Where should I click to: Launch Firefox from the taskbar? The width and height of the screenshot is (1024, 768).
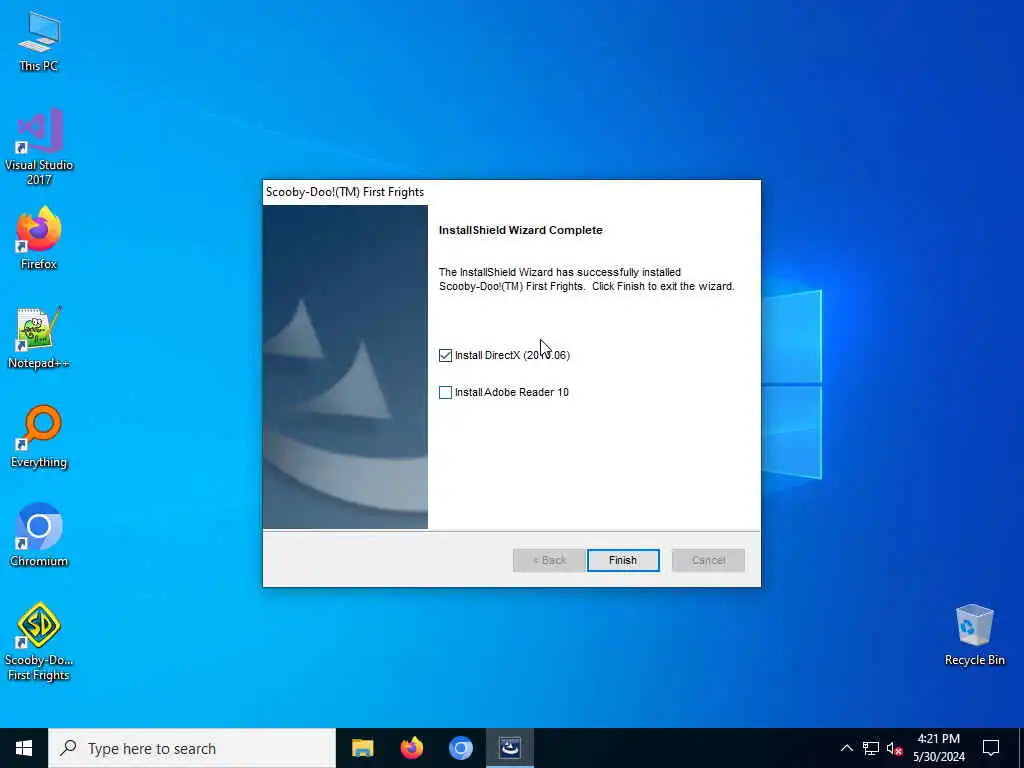pos(411,748)
